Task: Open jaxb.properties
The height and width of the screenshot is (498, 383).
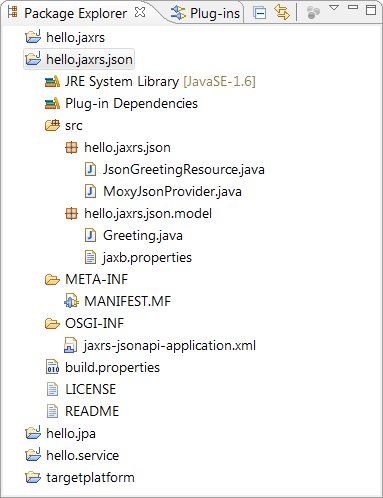Action: click(x=147, y=258)
